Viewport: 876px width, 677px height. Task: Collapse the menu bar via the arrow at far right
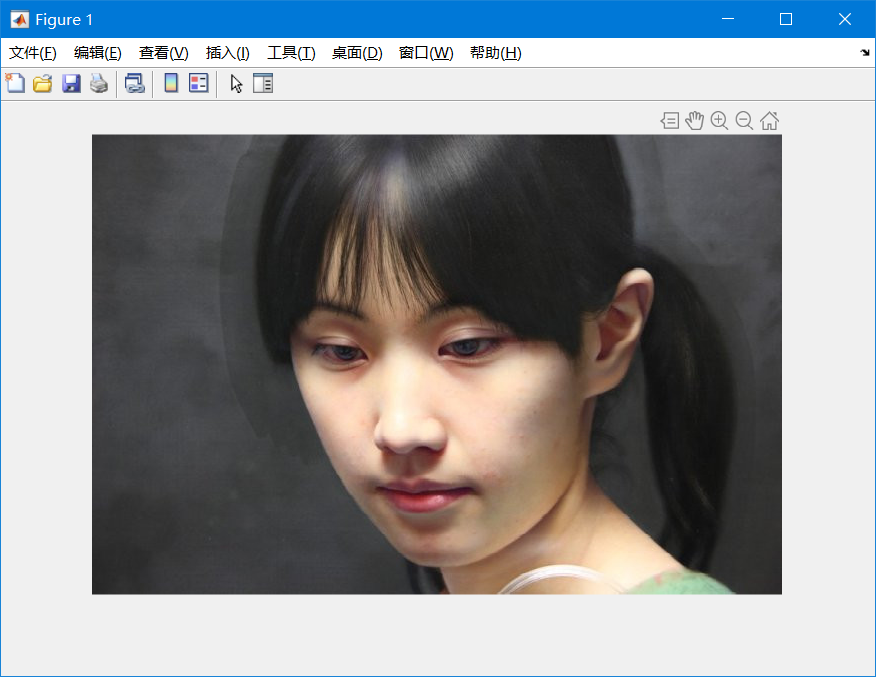point(864,53)
